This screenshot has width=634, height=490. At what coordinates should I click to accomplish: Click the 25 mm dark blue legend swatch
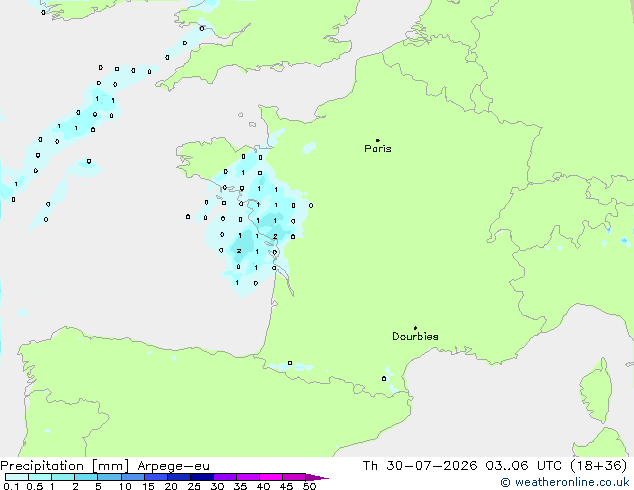(202, 477)
